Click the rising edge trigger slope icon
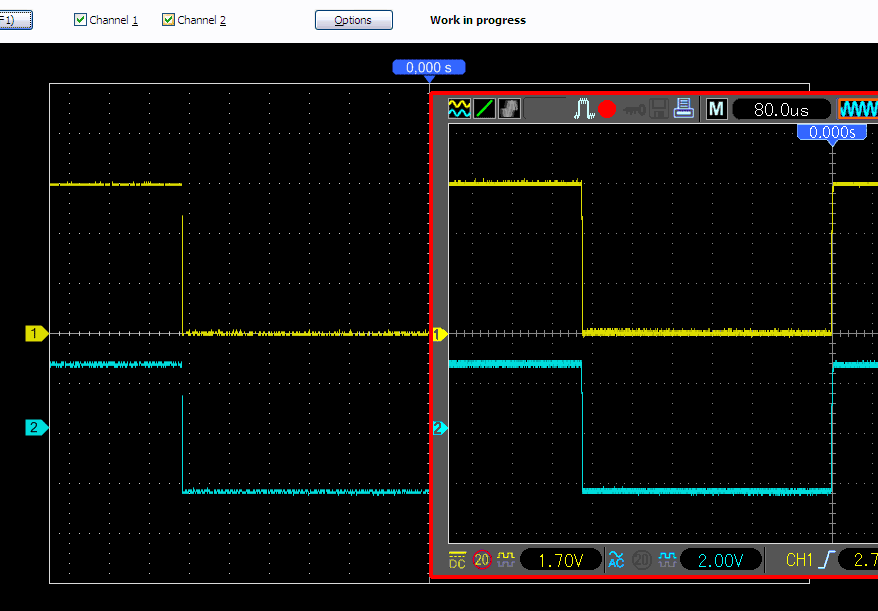This screenshot has height=611, width=878. pyautogui.click(x=826, y=559)
